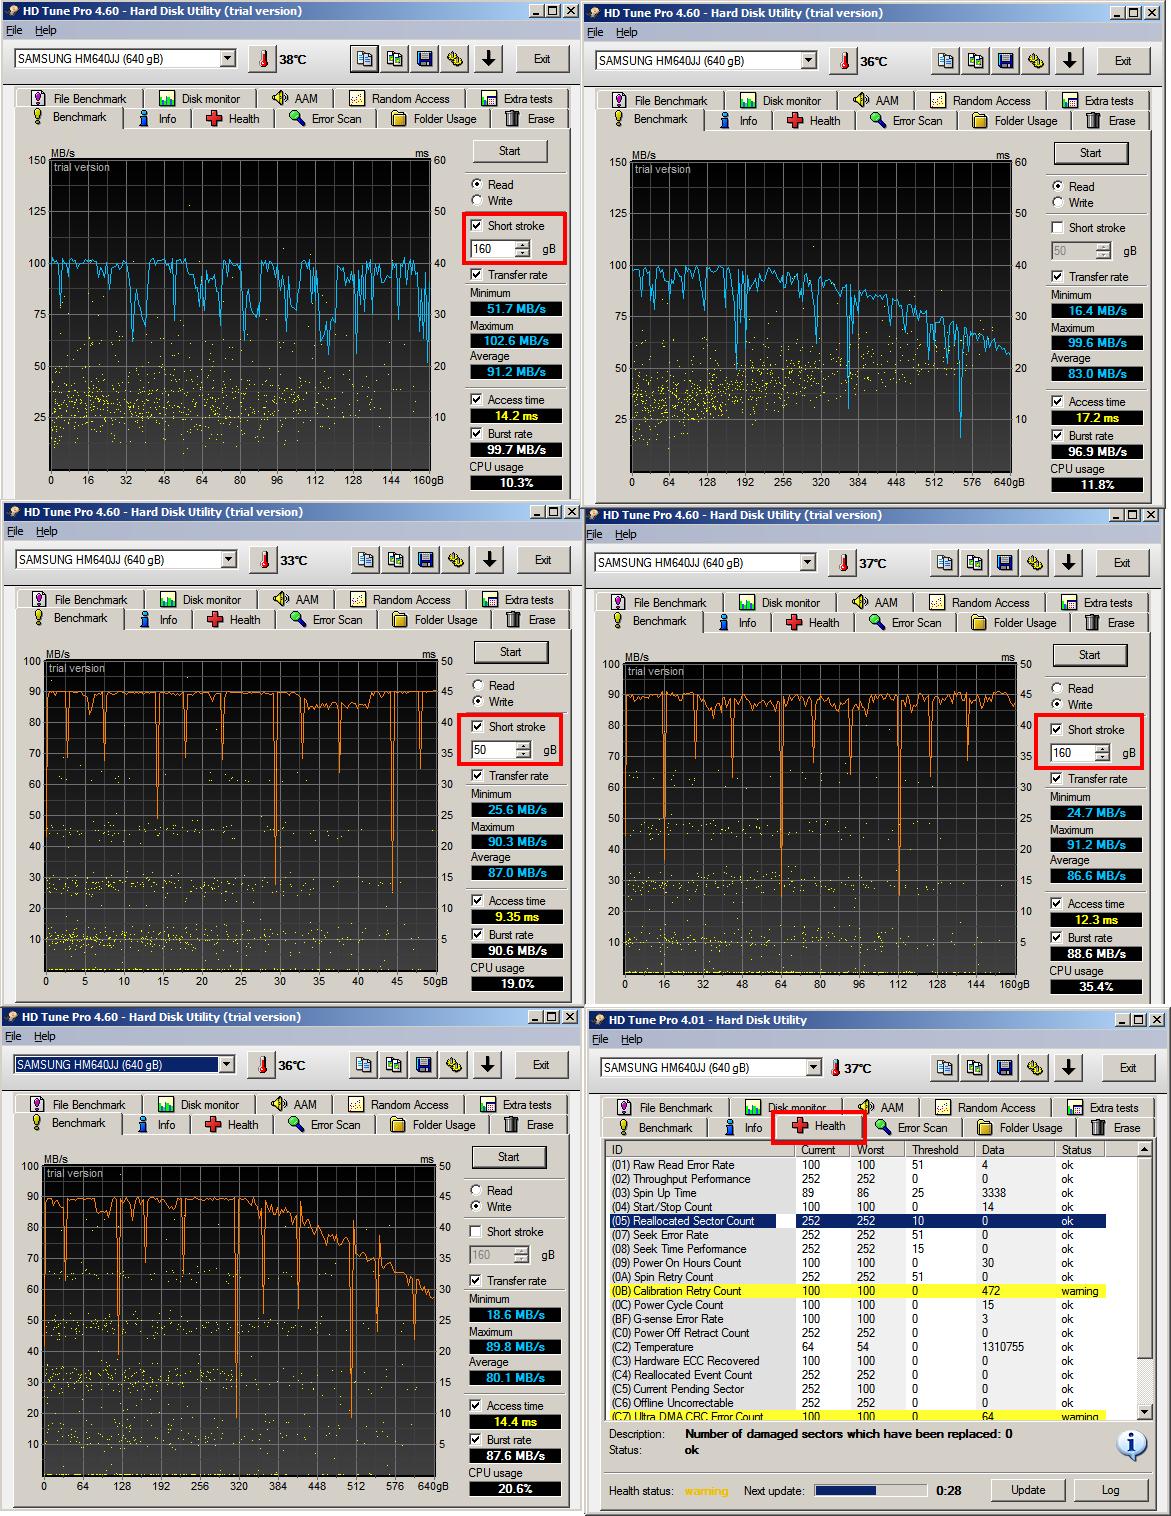Open Folder Usage tab in middle-right window
The width and height of the screenshot is (1171, 1516).
pos(1014,622)
